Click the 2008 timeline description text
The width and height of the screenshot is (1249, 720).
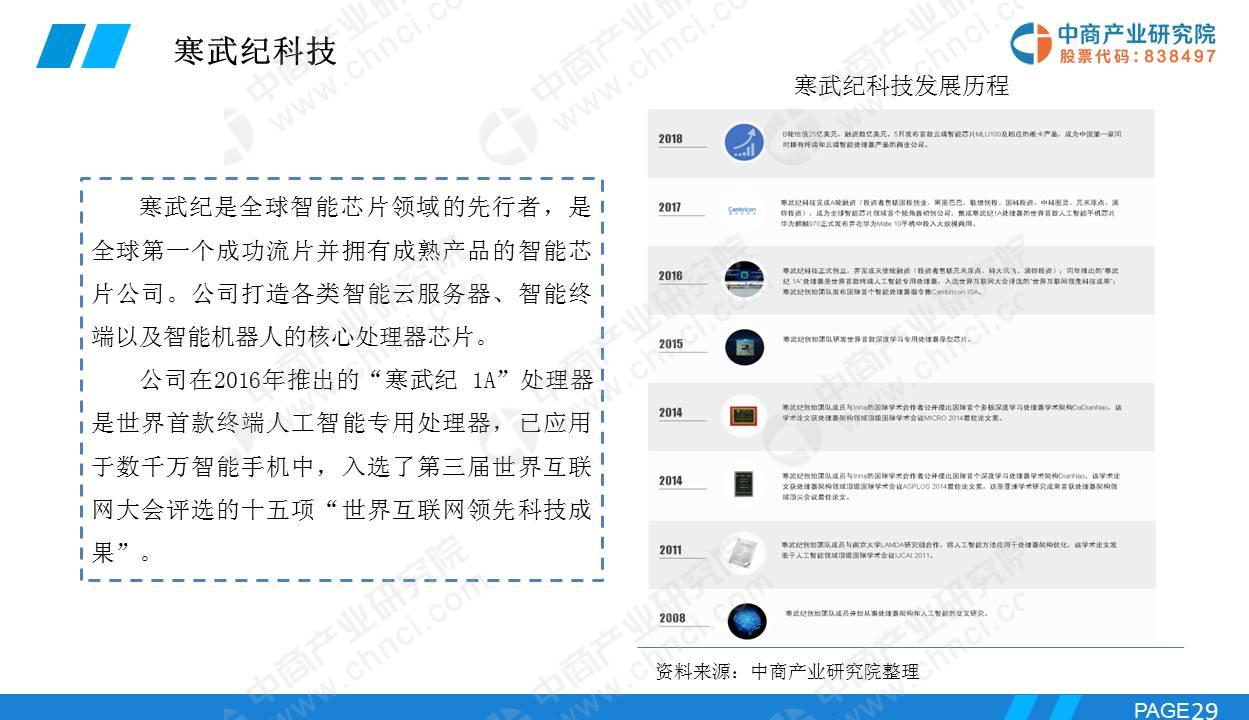889,613
